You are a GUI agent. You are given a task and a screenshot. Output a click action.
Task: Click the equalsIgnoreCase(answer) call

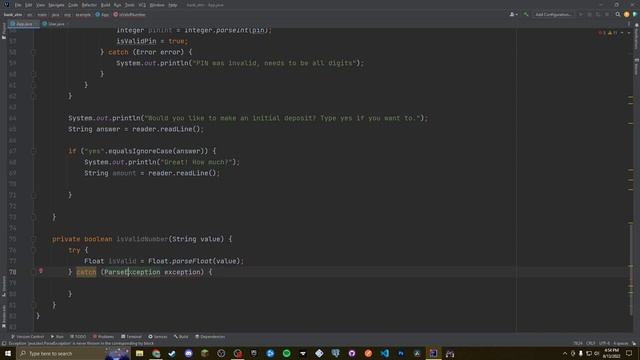(x=158, y=151)
